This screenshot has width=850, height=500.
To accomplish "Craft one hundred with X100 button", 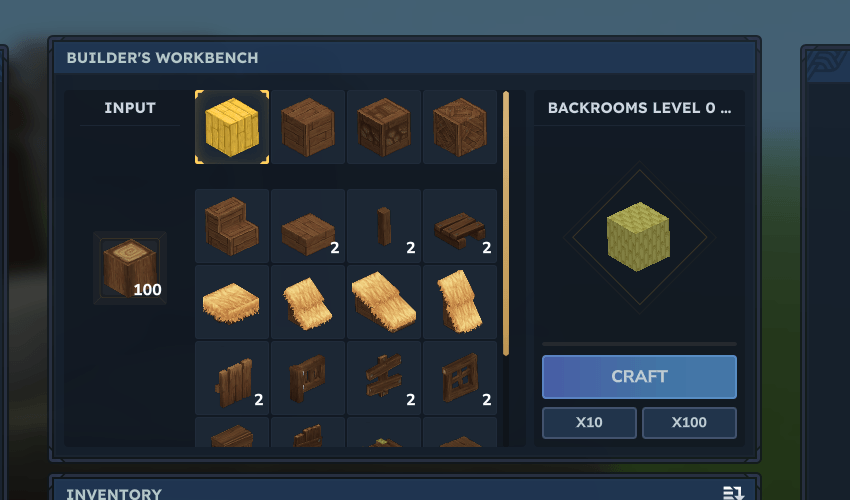I will click(x=689, y=422).
